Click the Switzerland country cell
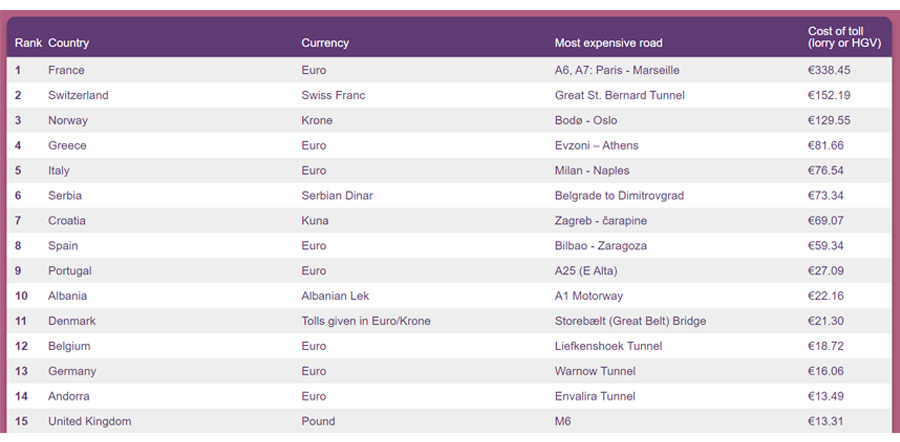This screenshot has width=900, height=442. (x=78, y=95)
